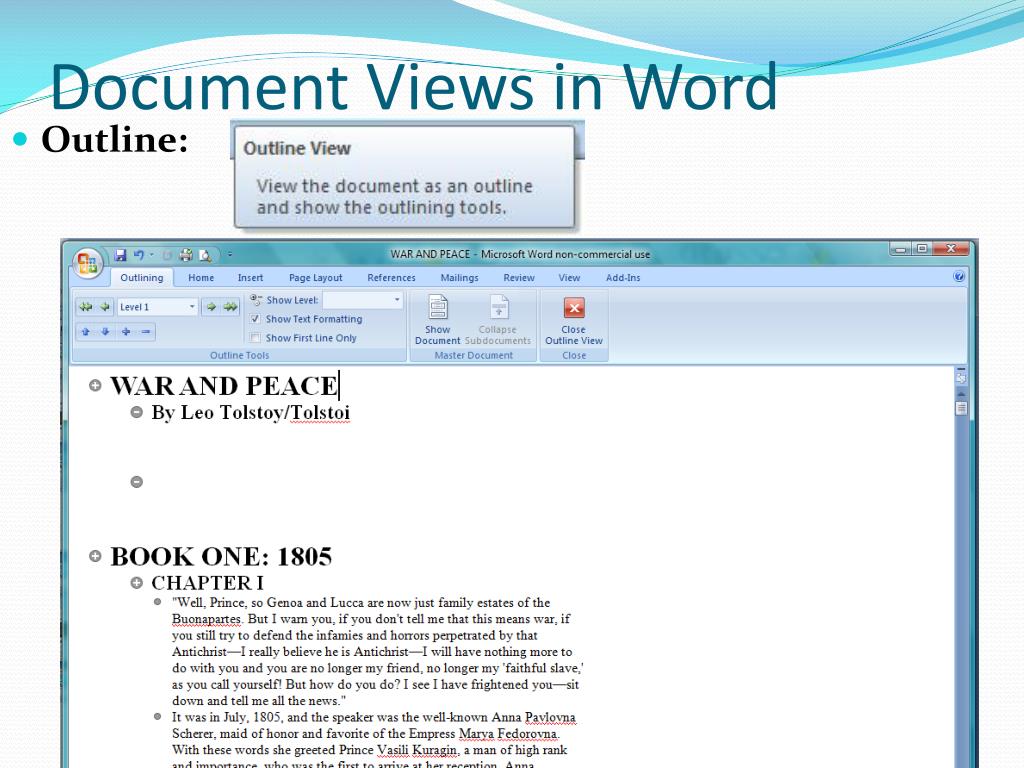Switch to the Home tab

coord(201,278)
